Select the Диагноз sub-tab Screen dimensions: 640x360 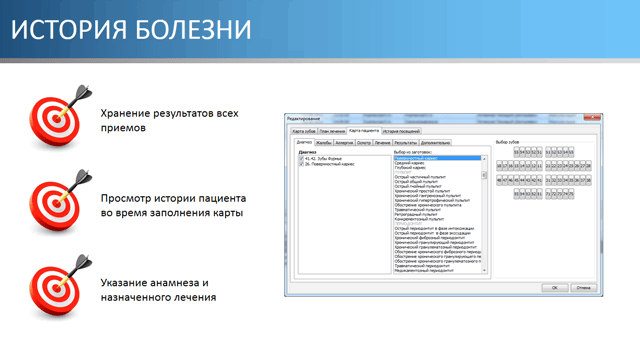[x=304, y=142]
